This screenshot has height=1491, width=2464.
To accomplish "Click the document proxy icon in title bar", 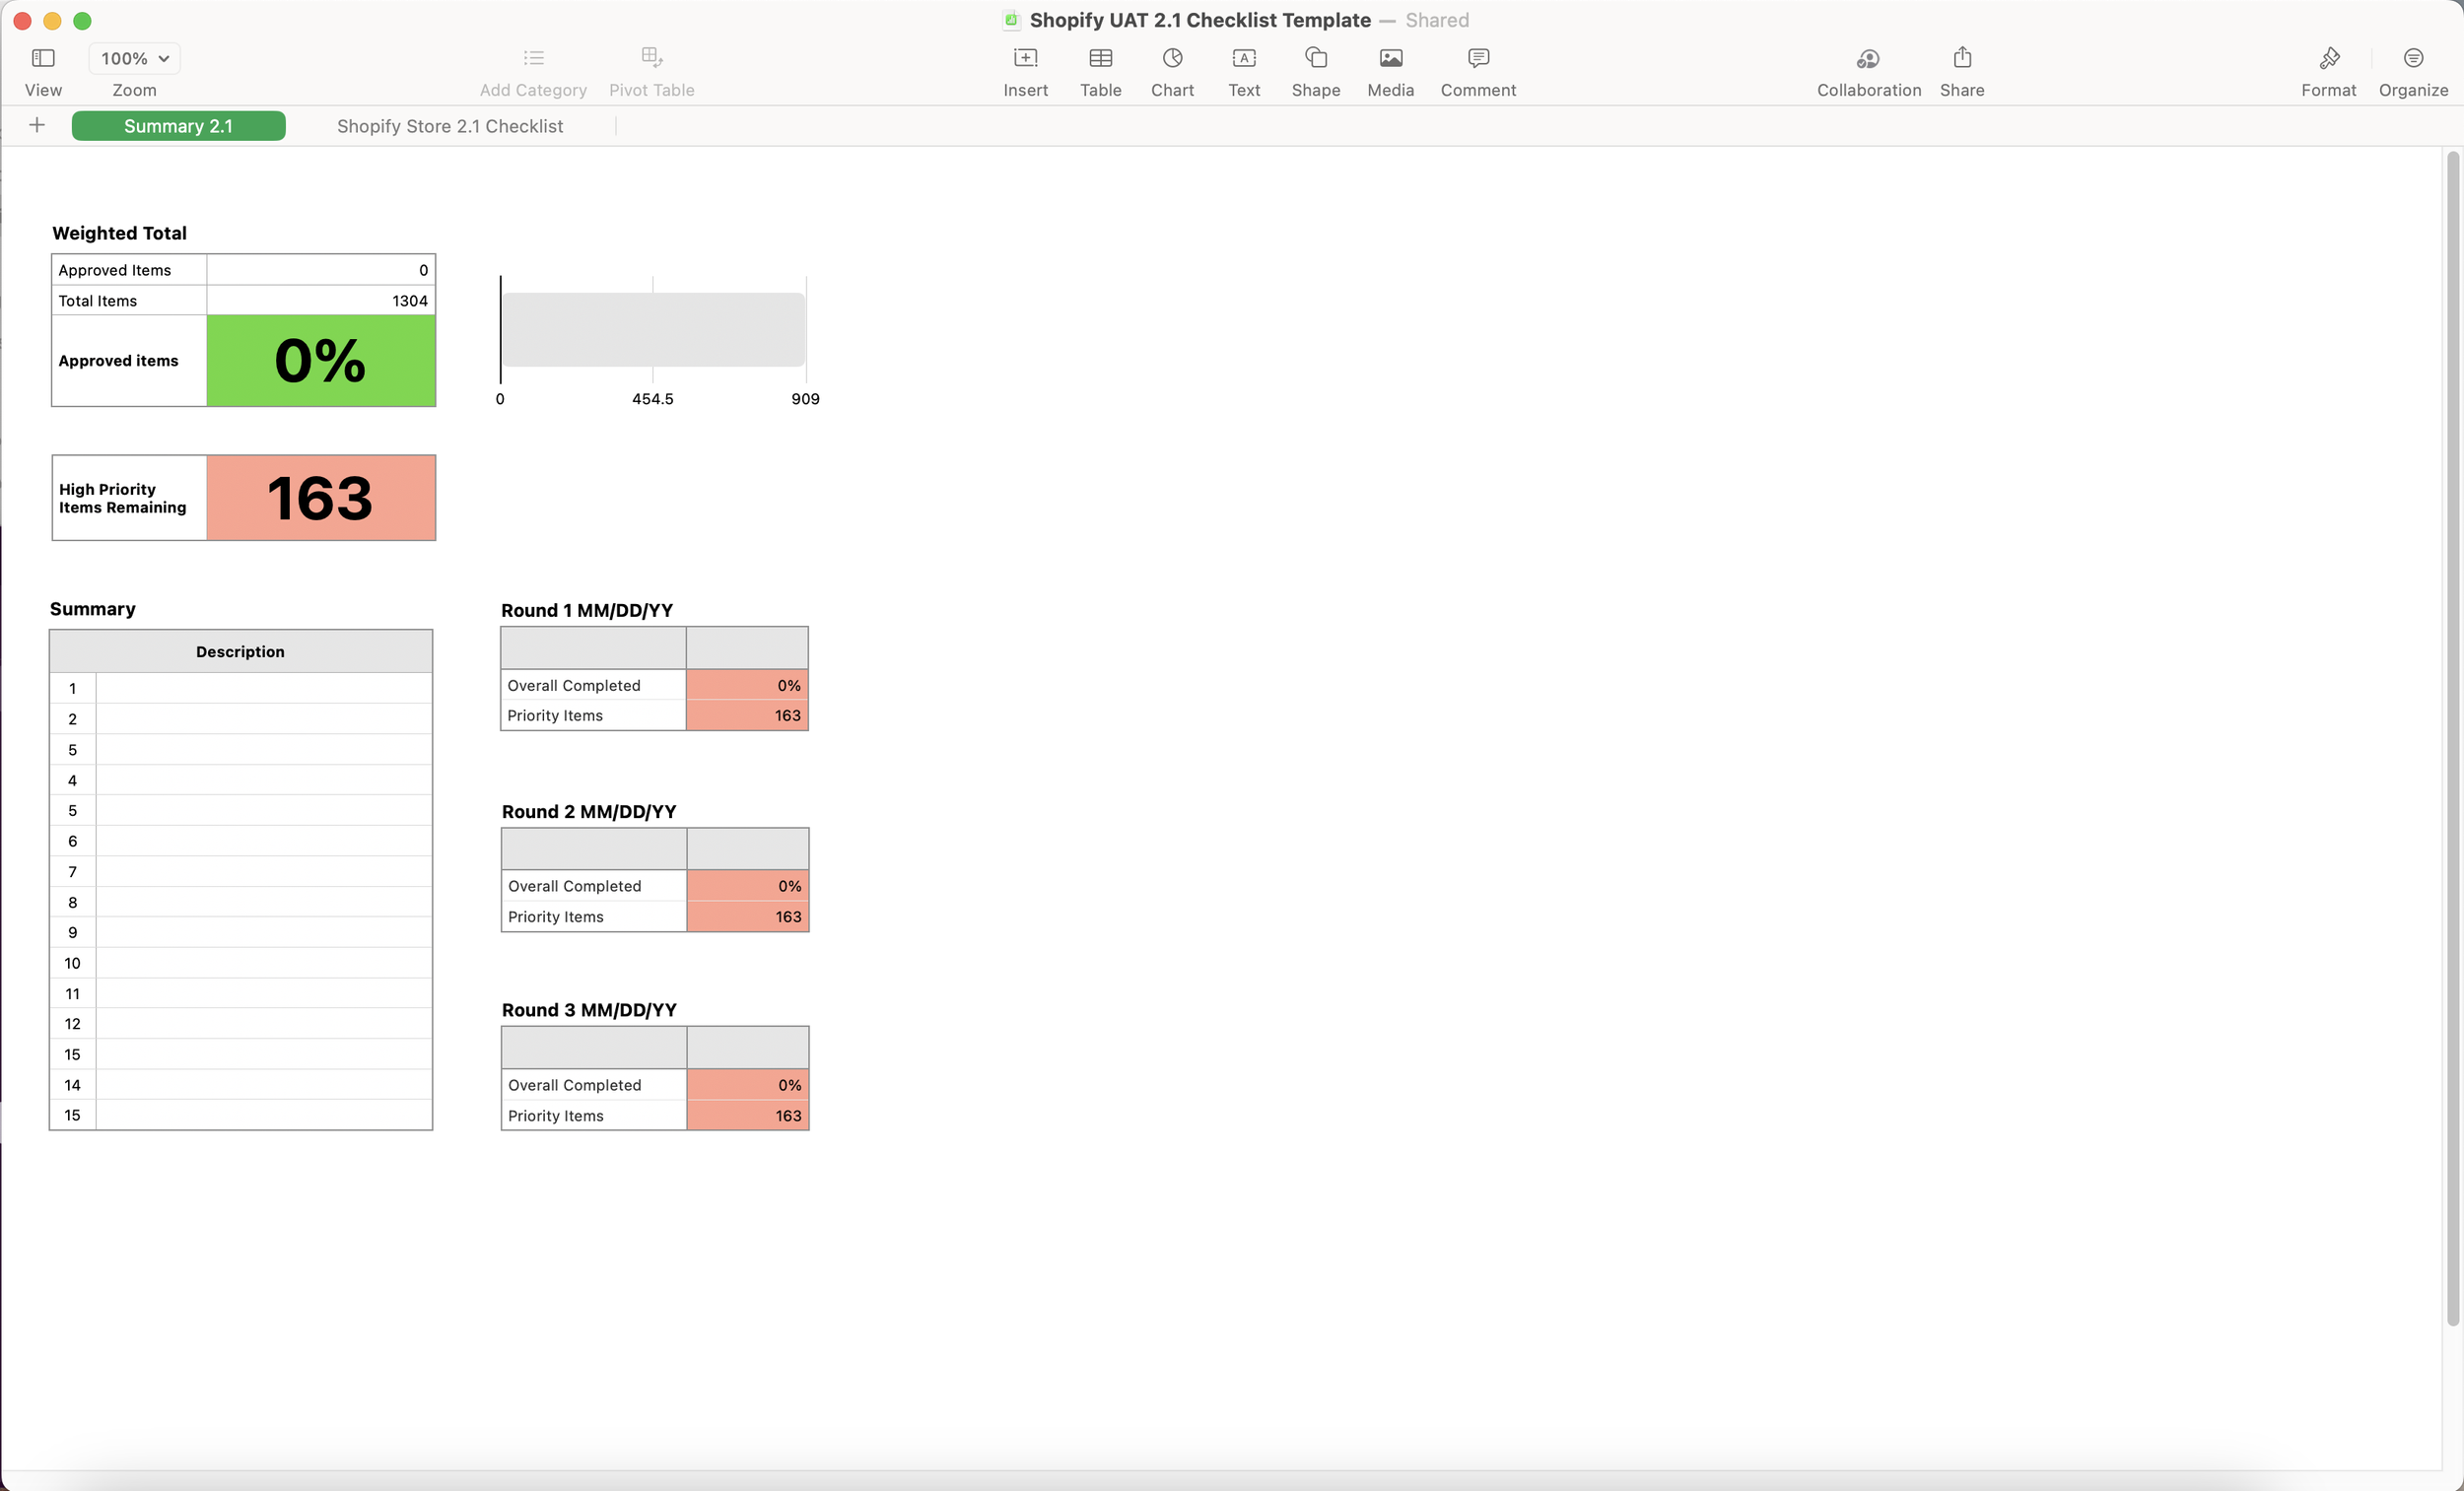I will pyautogui.click(x=1011, y=20).
